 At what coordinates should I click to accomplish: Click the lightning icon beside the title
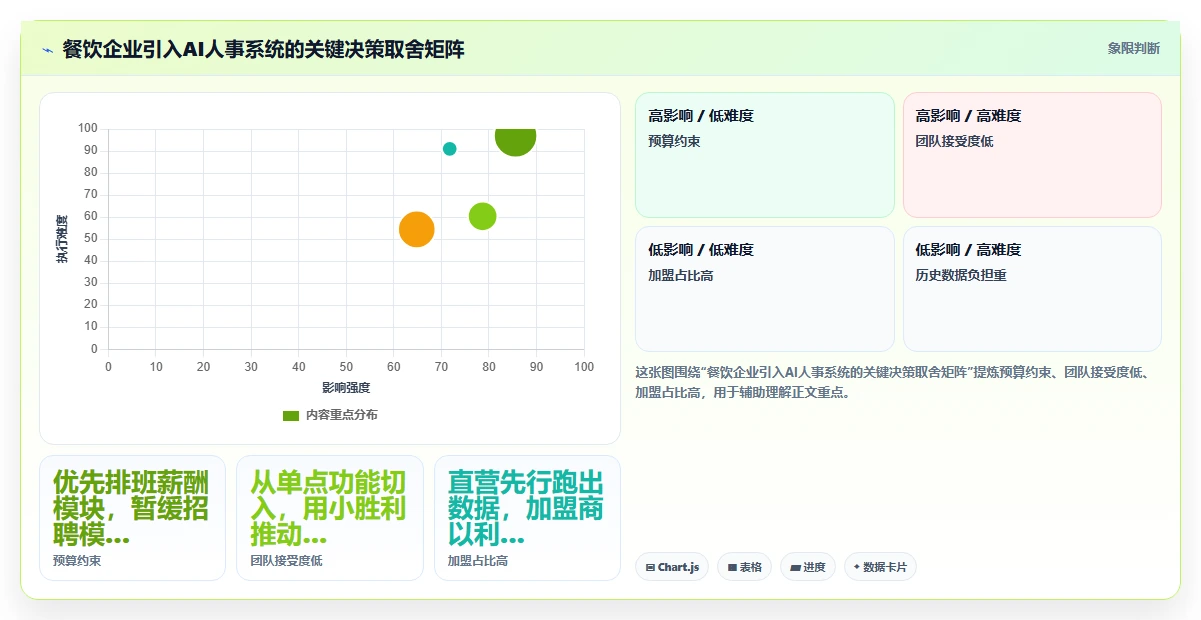pyautogui.click(x=47, y=50)
